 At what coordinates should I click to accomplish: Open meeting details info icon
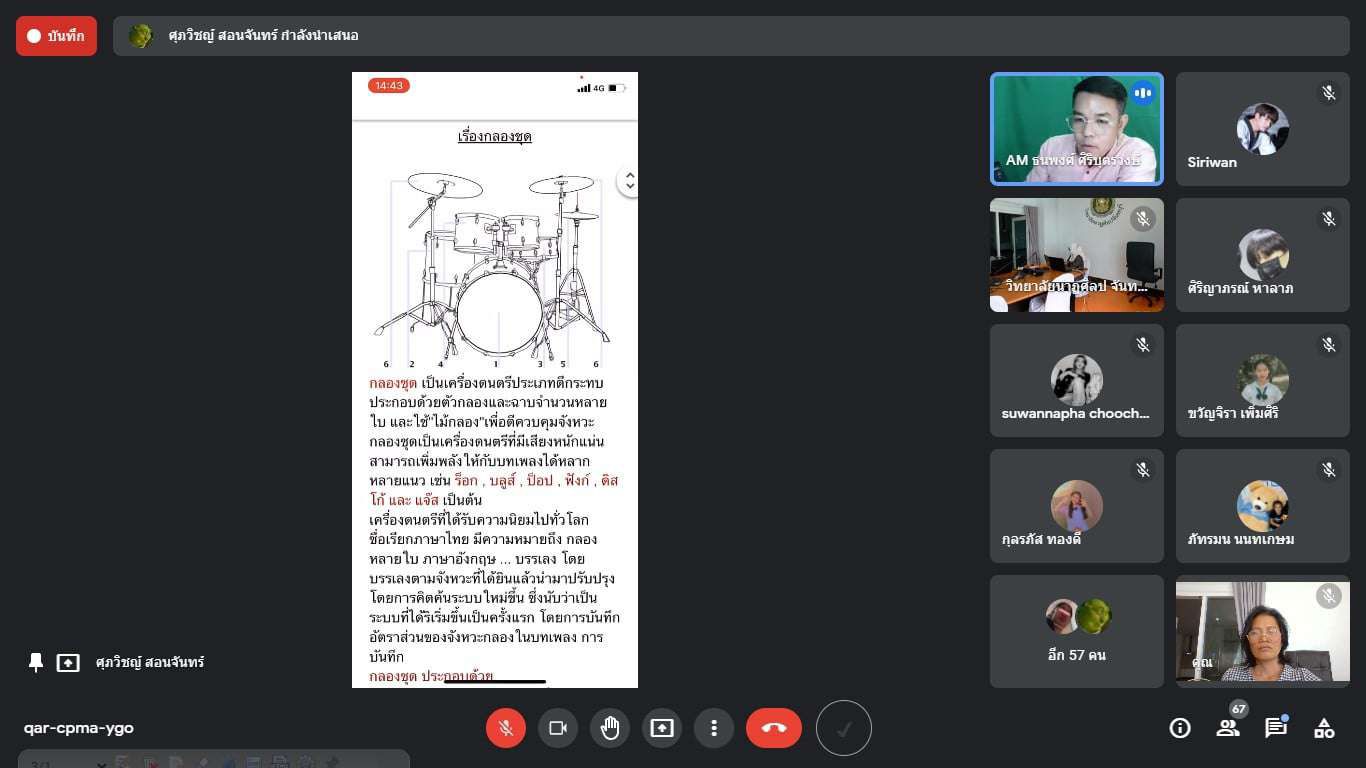[1180, 728]
